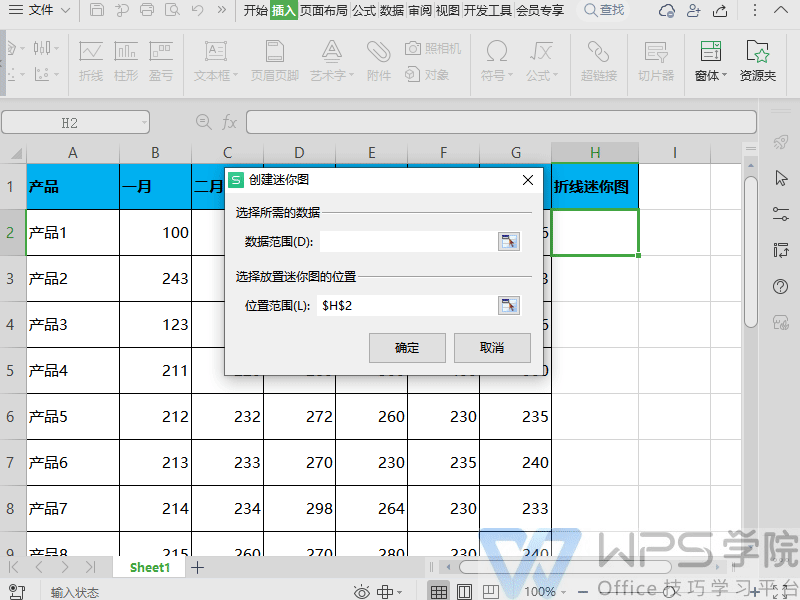This screenshot has width=800, height=600.
Task: Open the Name Box dropdown showing H2
Action: [x=144, y=122]
